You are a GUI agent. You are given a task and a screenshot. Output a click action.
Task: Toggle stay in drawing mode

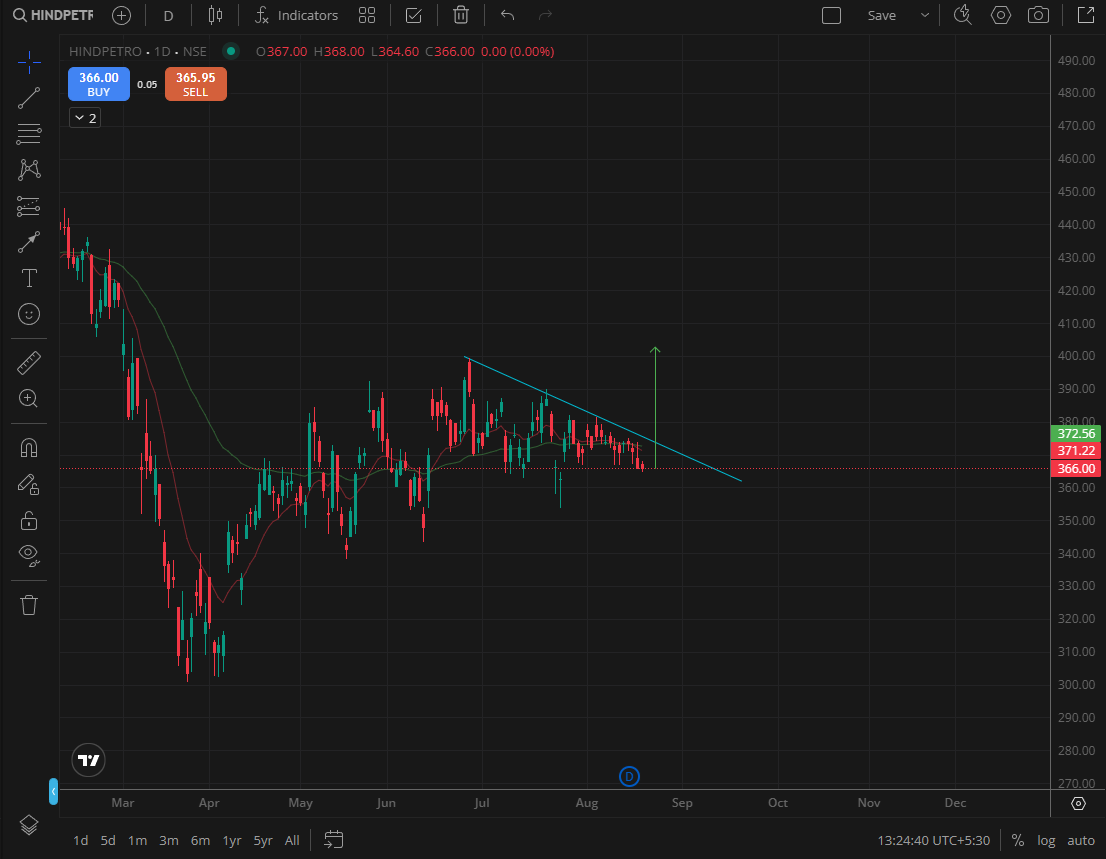pos(29,484)
